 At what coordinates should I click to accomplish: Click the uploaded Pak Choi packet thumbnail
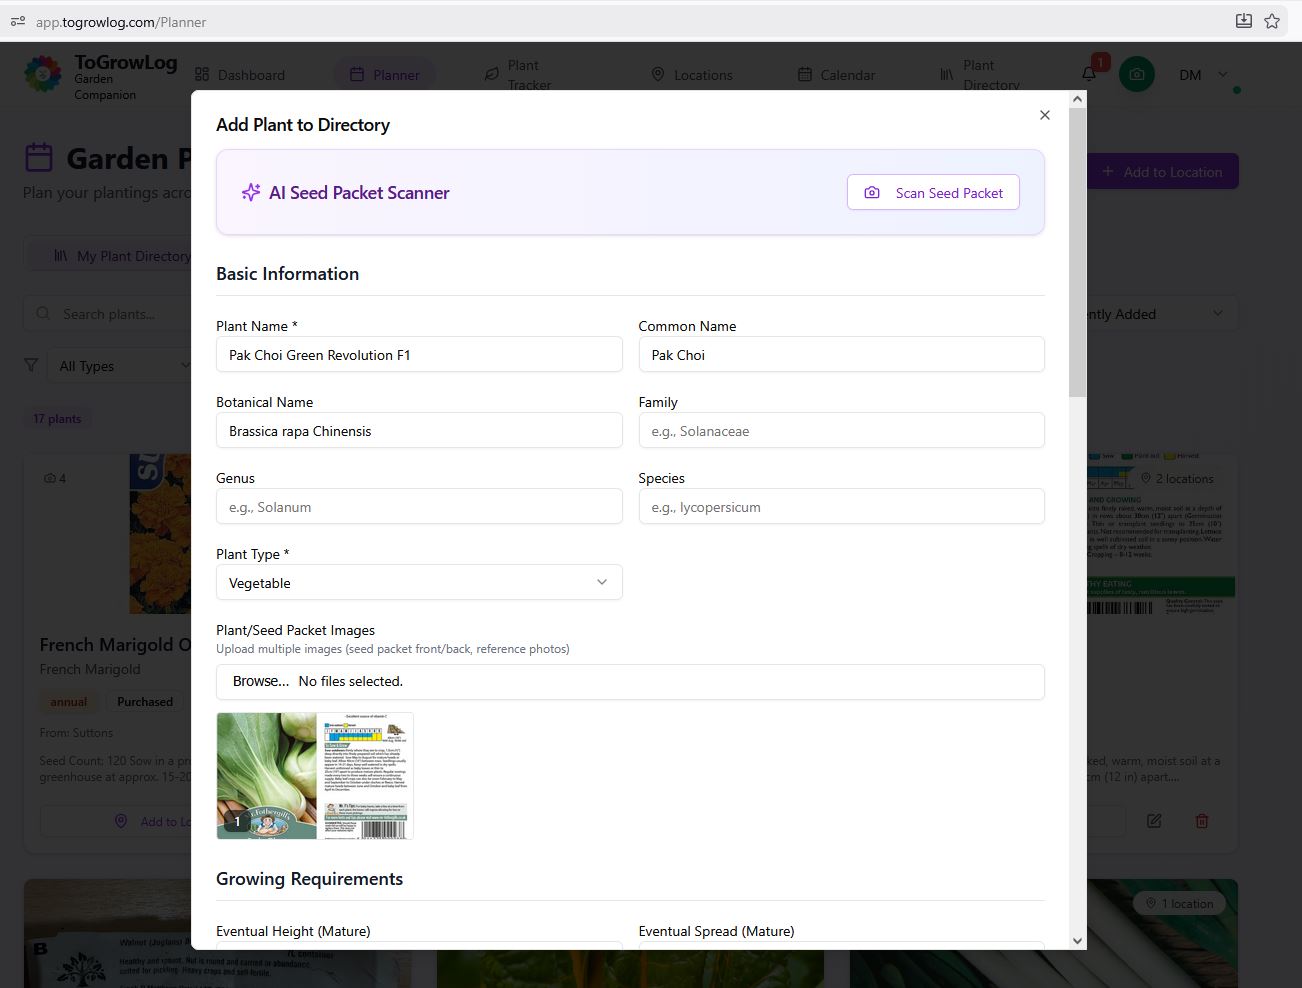tap(315, 776)
